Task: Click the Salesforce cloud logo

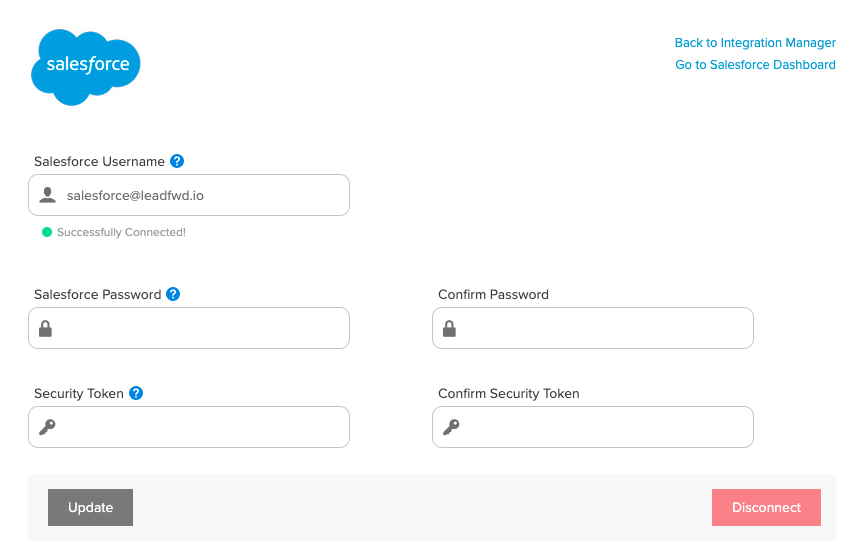Action: pos(86,67)
